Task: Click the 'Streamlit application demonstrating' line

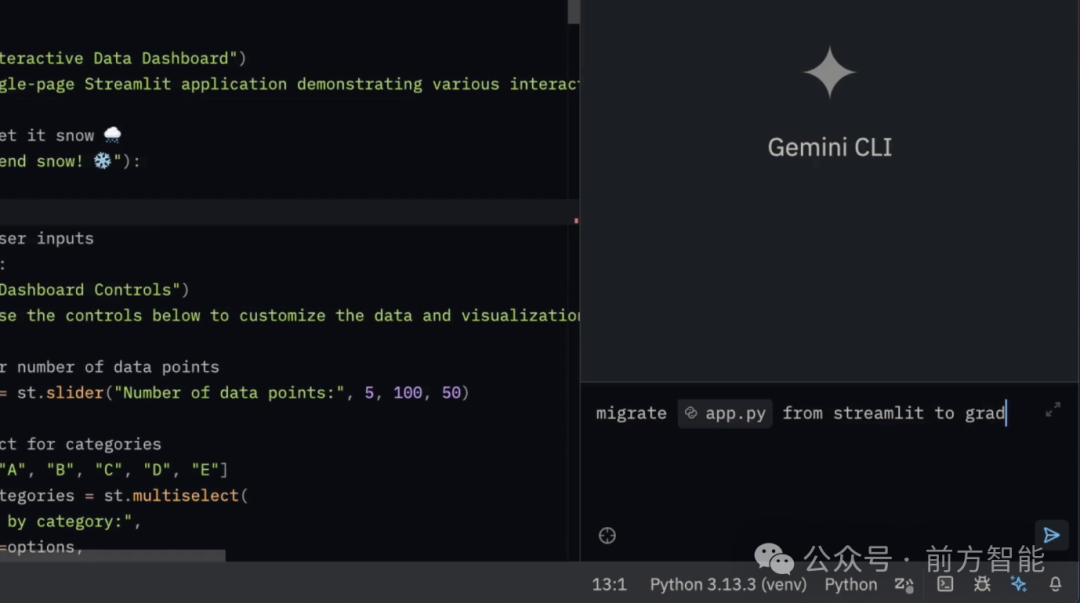Action: [x=289, y=84]
